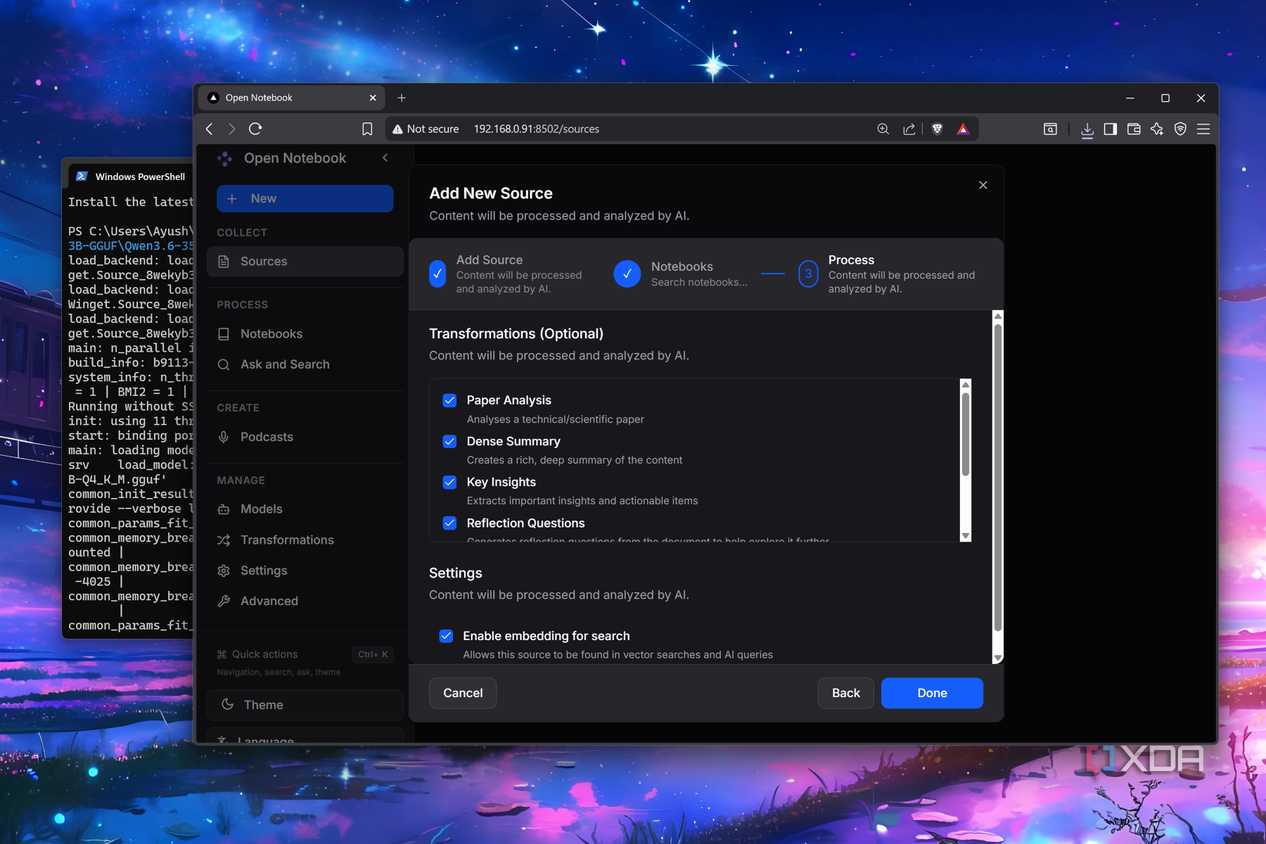
Task: Click the Ask and Search magnifier icon
Action: point(224,364)
